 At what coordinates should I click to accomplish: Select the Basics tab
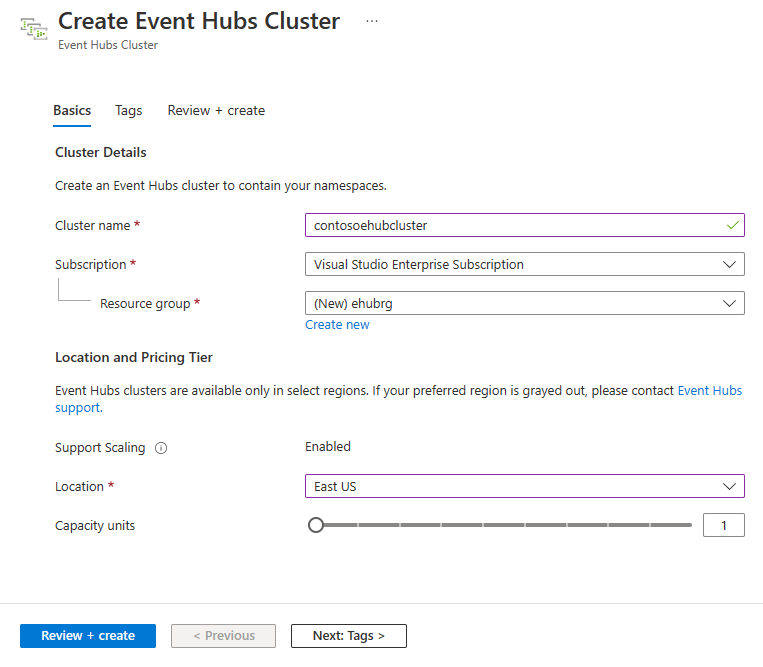click(x=72, y=110)
